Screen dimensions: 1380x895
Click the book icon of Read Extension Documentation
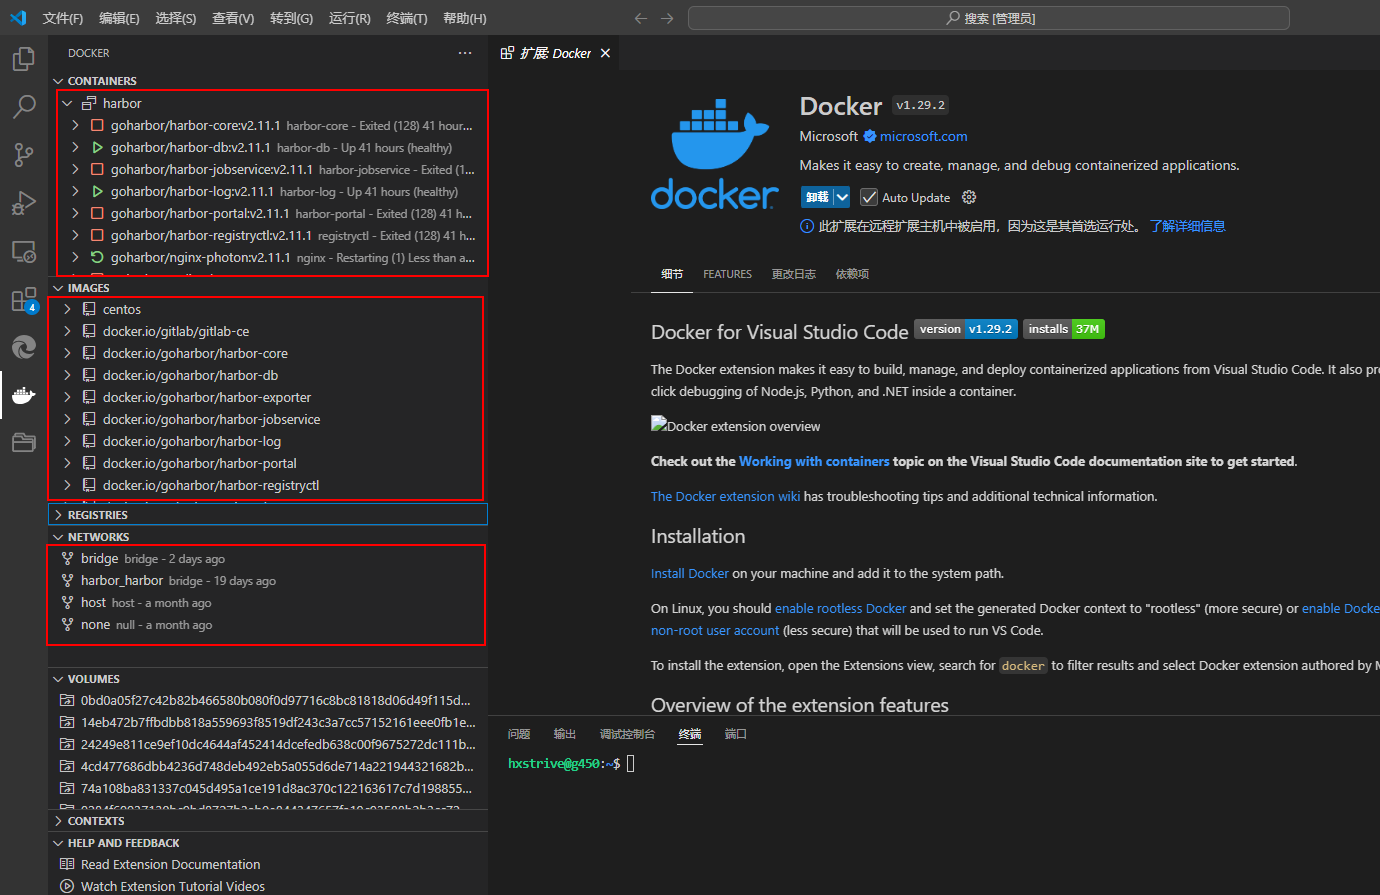[67, 864]
